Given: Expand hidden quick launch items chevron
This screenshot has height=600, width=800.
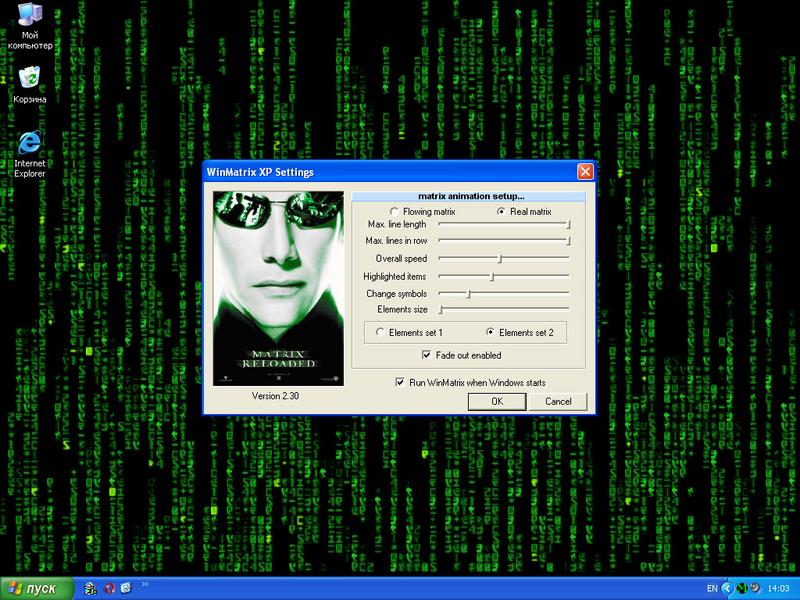Looking at the screenshot, I should [145, 584].
